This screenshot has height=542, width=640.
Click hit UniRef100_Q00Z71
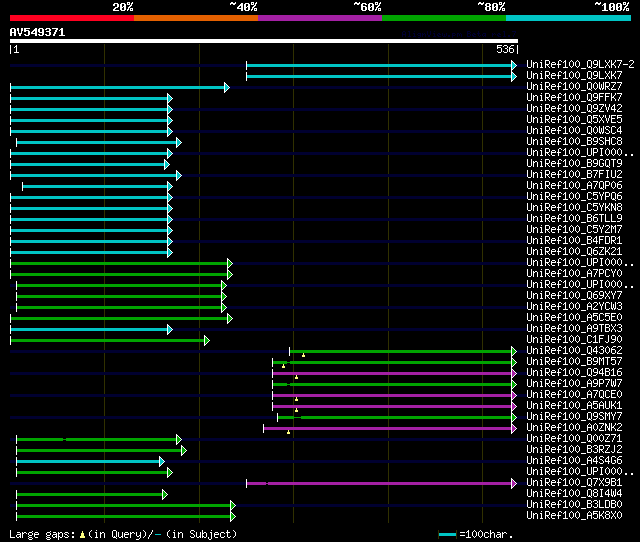point(574,439)
